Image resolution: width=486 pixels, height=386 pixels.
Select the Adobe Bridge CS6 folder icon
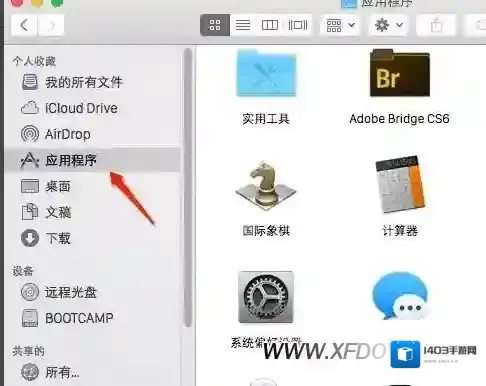[x=400, y=73]
